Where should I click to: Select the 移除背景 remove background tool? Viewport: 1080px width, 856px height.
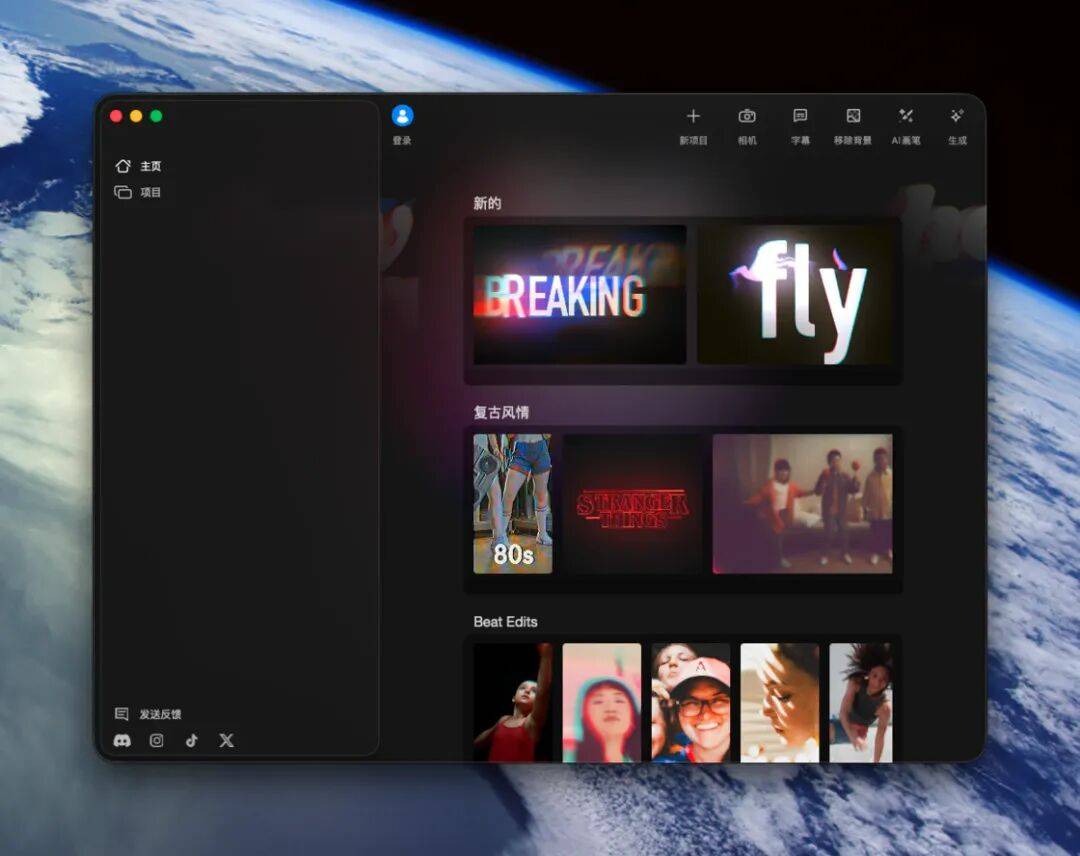tap(853, 117)
